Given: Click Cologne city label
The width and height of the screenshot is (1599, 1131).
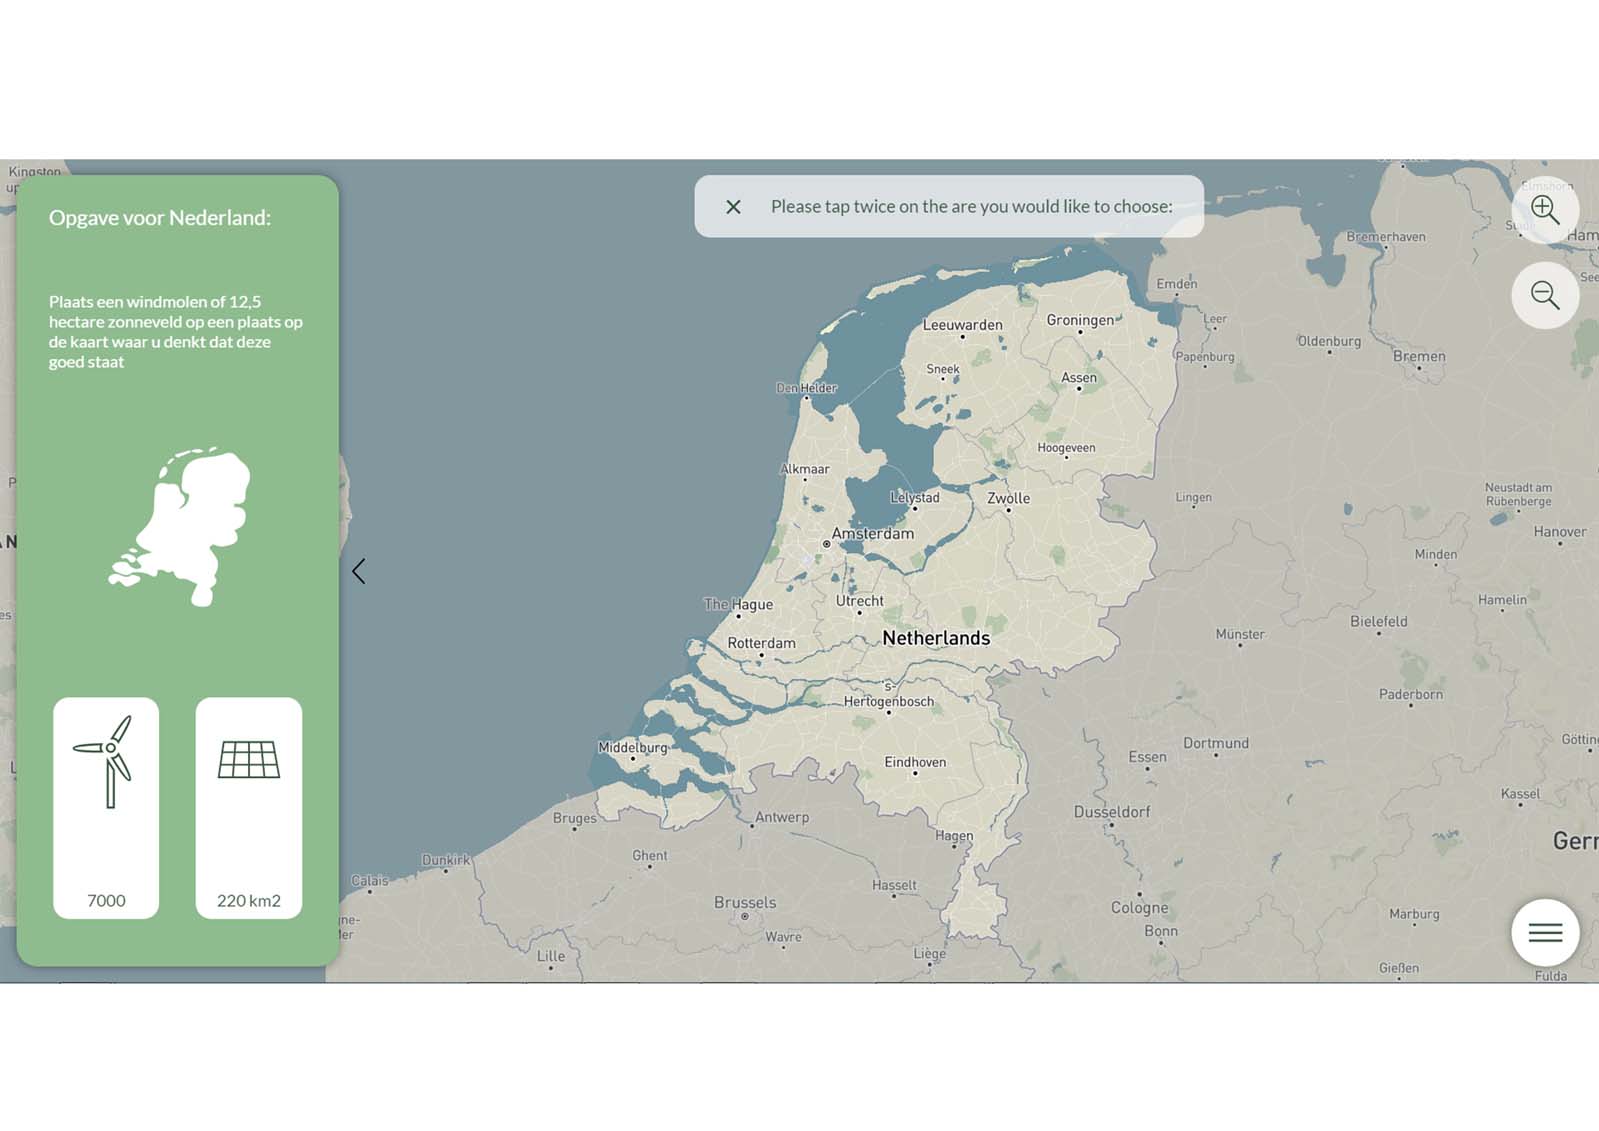Looking at the screenshot, I should pos(1139,908).
